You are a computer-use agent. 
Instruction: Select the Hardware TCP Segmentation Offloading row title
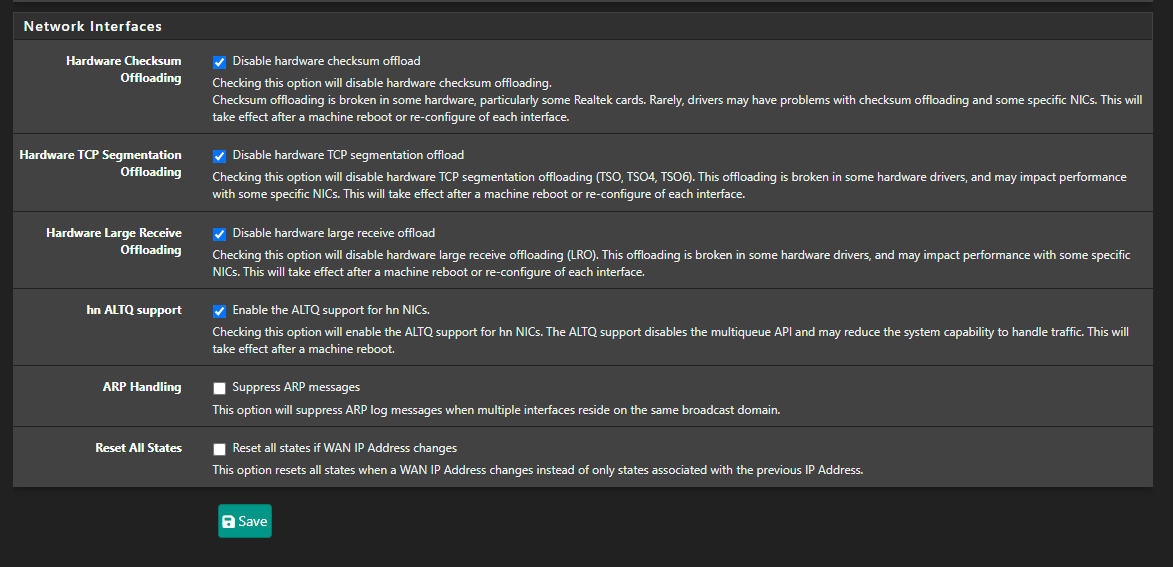[x=100, y=164]
